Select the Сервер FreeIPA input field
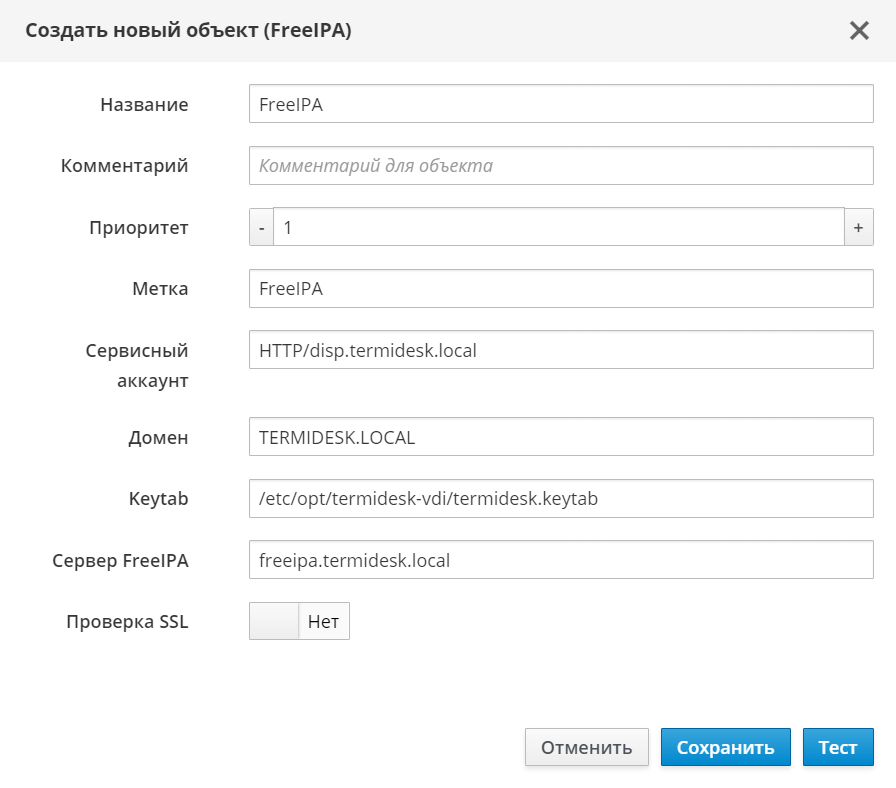This screenshot has height=788, width=896. tap(561, 560)
